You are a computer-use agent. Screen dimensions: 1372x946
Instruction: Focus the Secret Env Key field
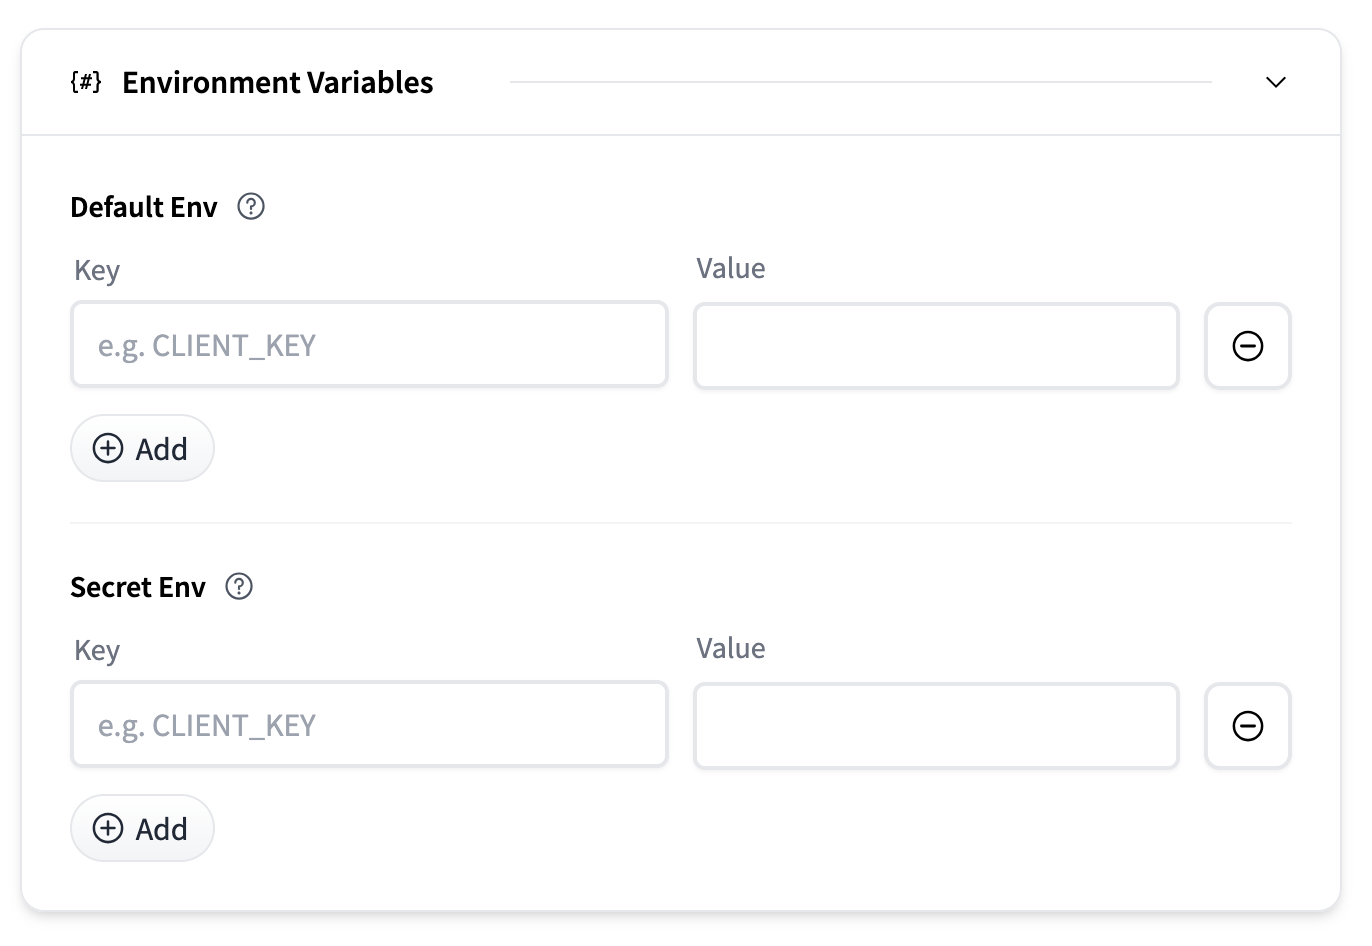(x=369, y=725)
